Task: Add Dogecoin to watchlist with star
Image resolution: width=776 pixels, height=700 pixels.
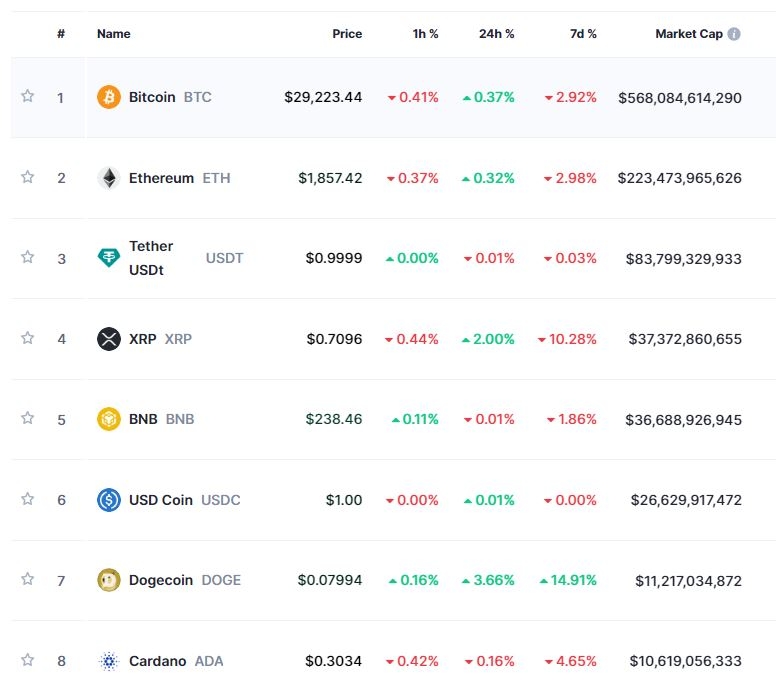Action: [28, 579]
